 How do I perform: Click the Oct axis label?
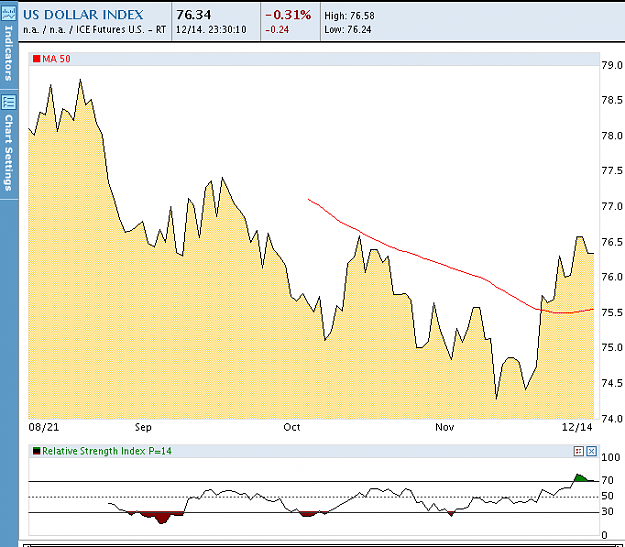pyautogui.click(x=292, y=427)
